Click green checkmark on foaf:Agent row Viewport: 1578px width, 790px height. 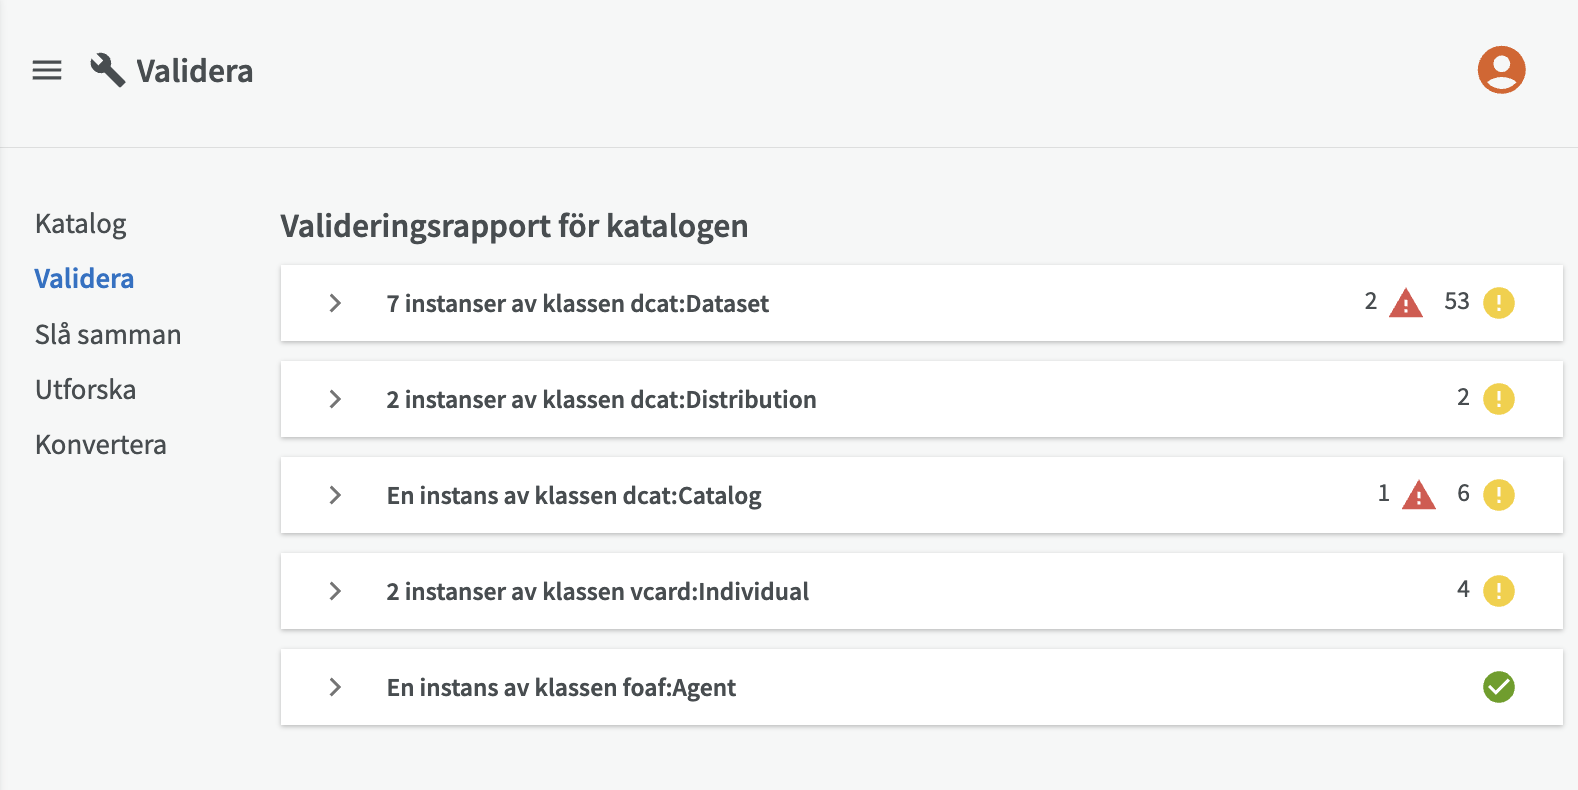[1498, 687]
